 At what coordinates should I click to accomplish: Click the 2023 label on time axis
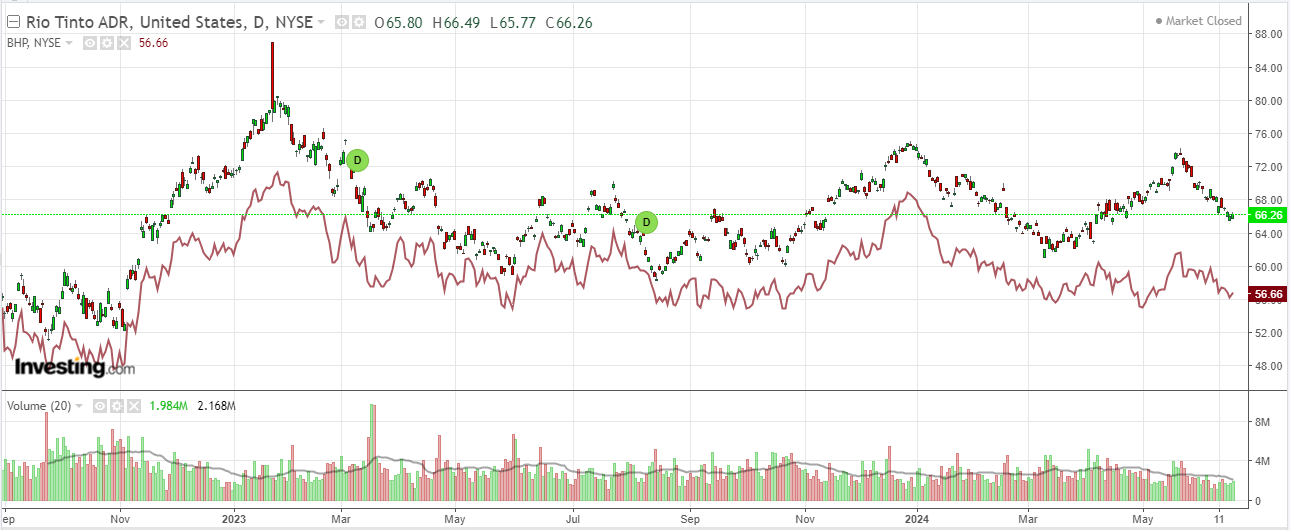pyautogui.click(x=234, y=519)
